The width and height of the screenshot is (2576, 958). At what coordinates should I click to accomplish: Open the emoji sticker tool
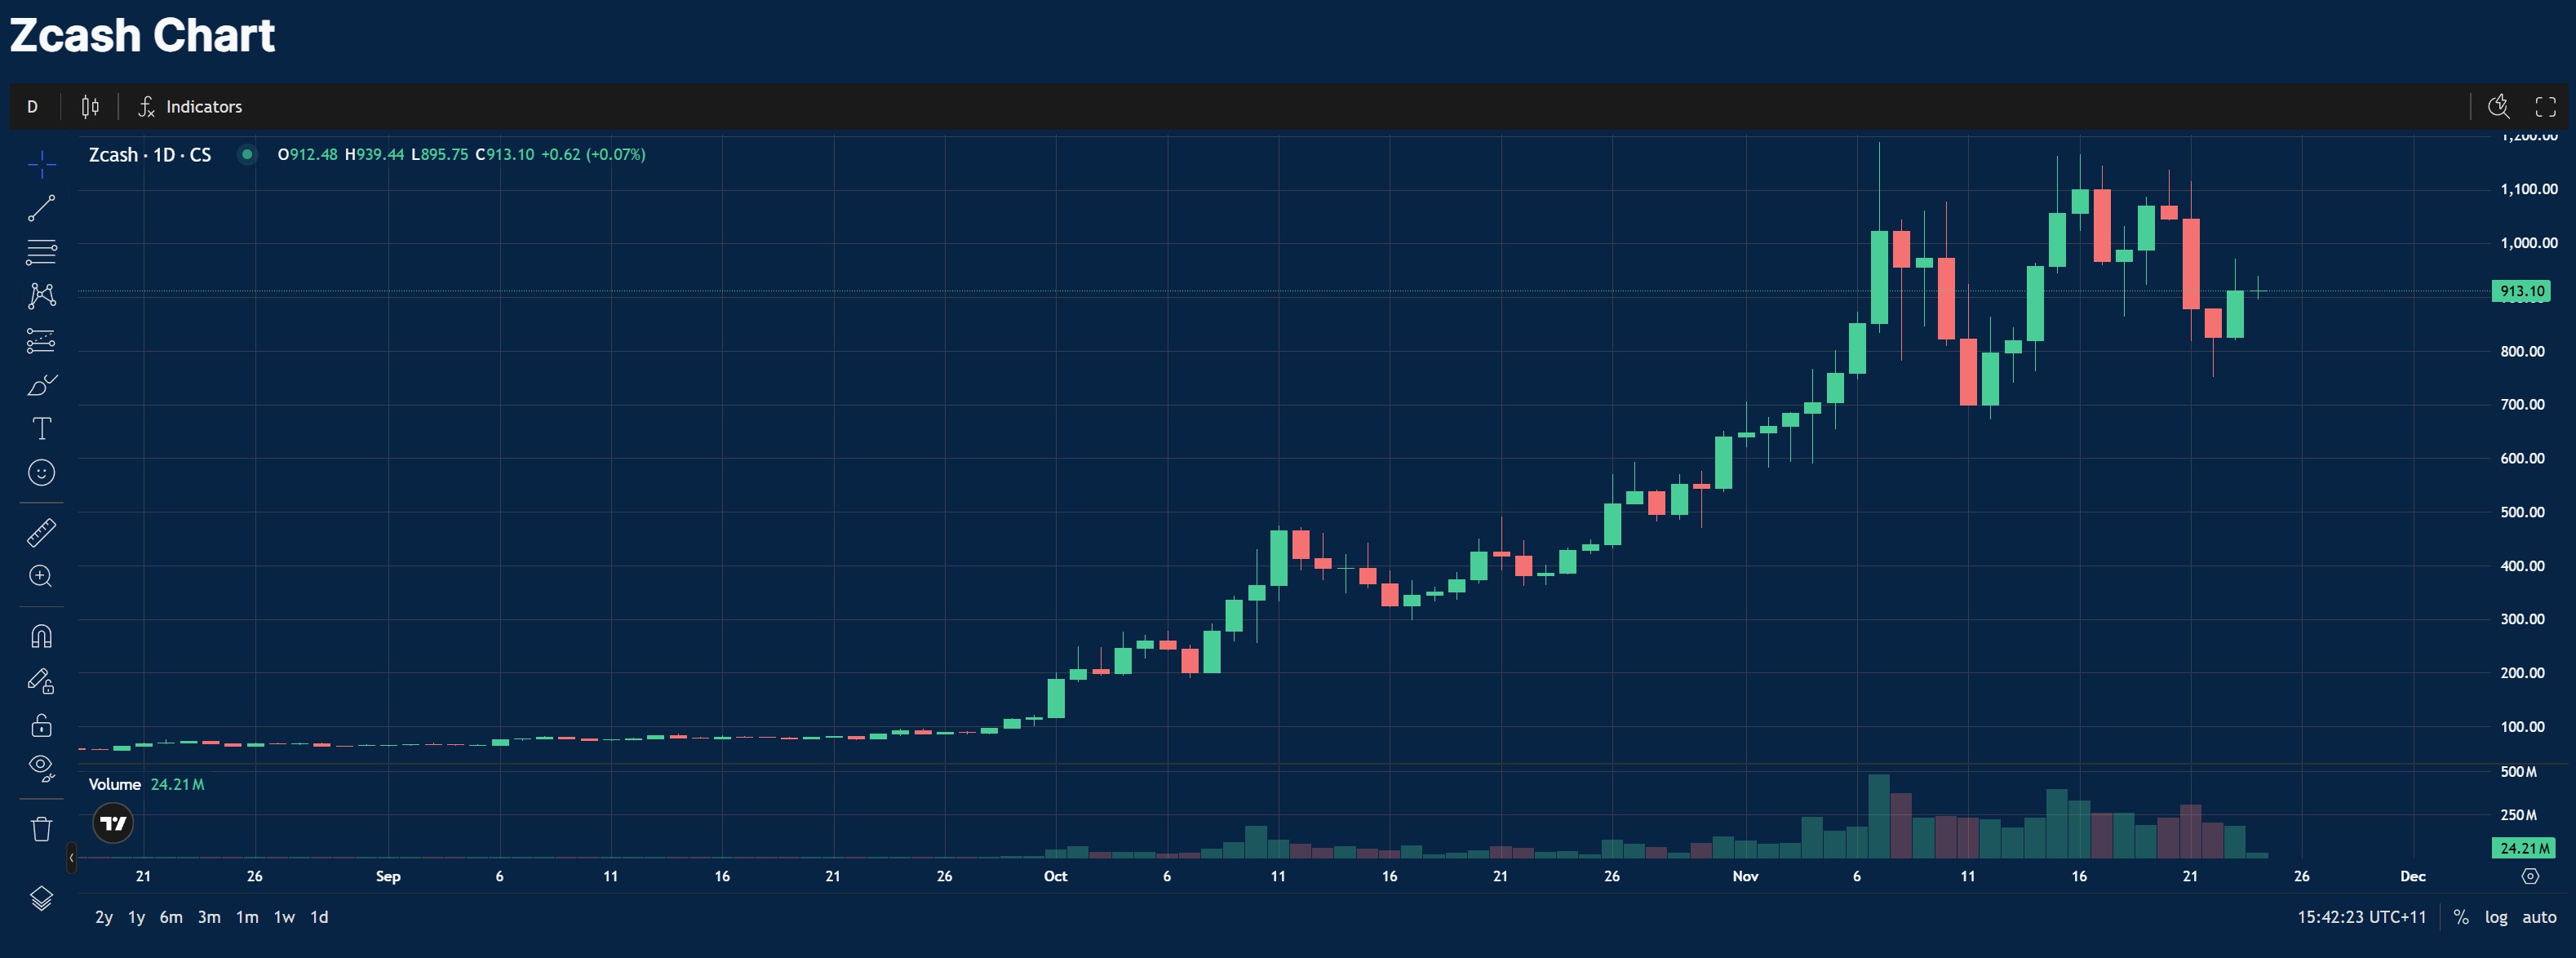coord(40,472)
